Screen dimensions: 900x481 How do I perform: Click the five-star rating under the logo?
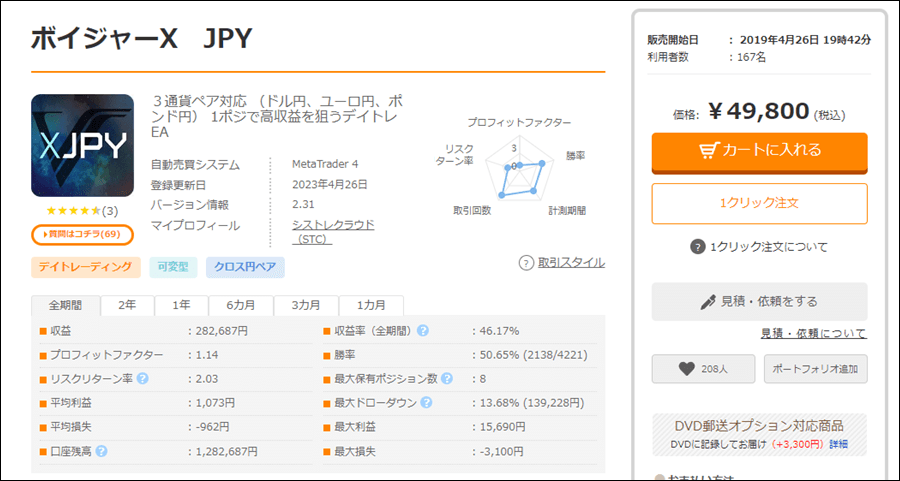73,211
